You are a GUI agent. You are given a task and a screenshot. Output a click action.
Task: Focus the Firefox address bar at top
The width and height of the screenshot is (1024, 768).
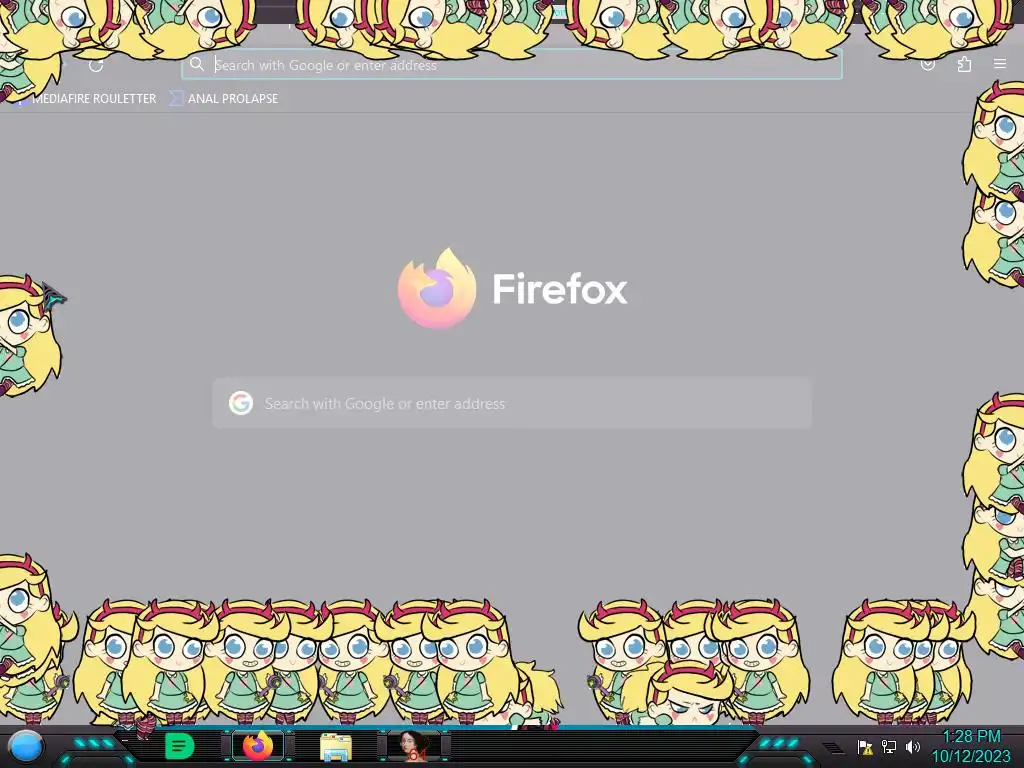coord(511,65)
